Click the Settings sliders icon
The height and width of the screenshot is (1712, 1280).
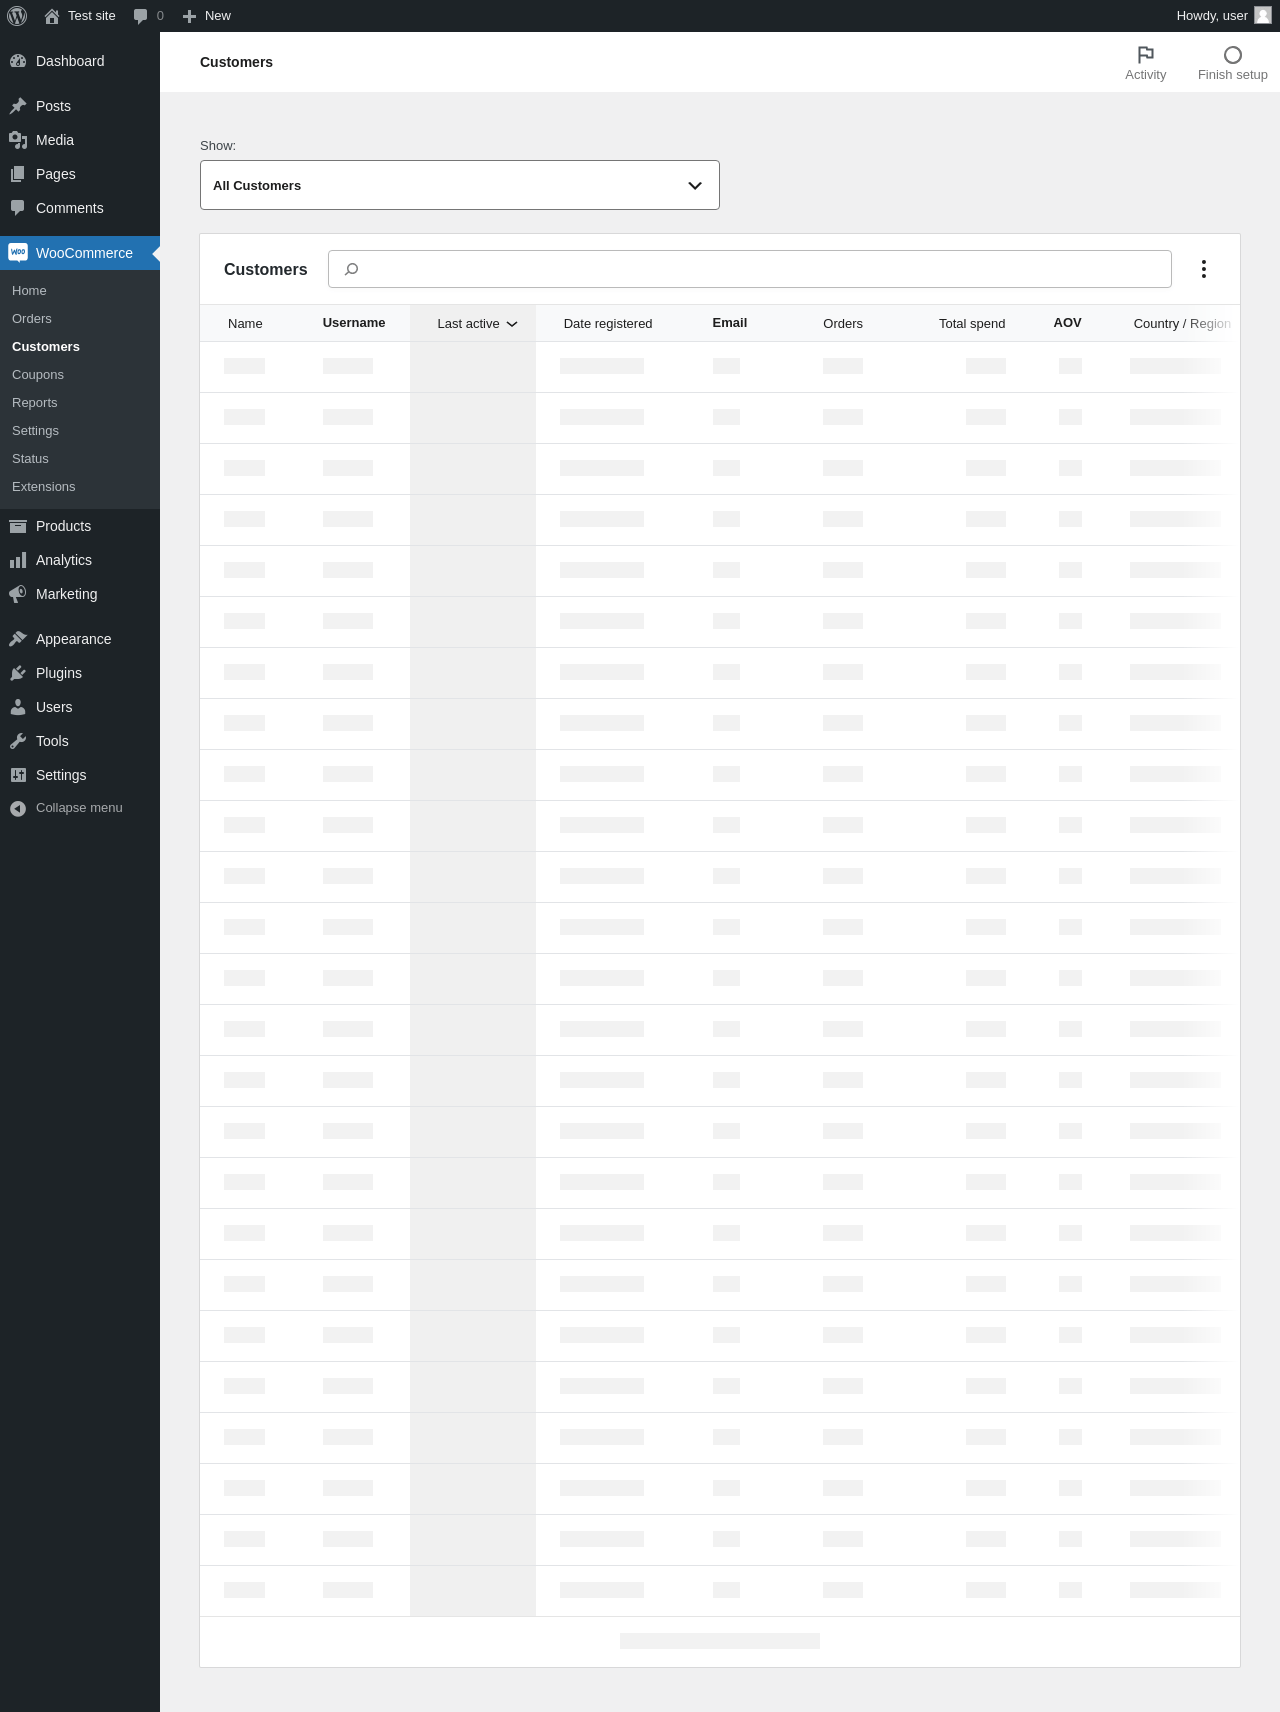click(x=18, y=775)
